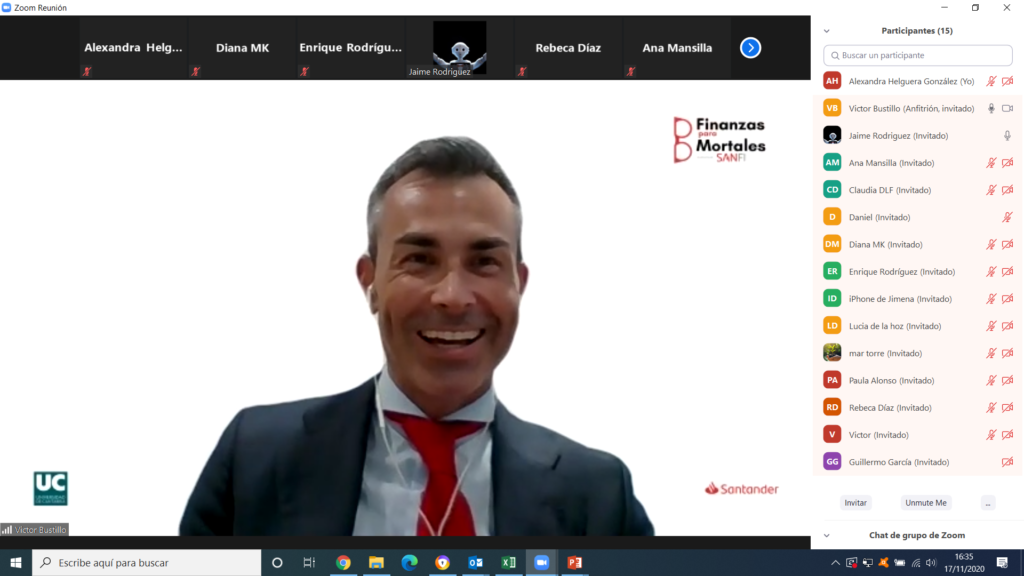The image size is (1024, 576).
Task: Click Alexandra Helguera's disabled camera icon
Action: point(1007,81)
